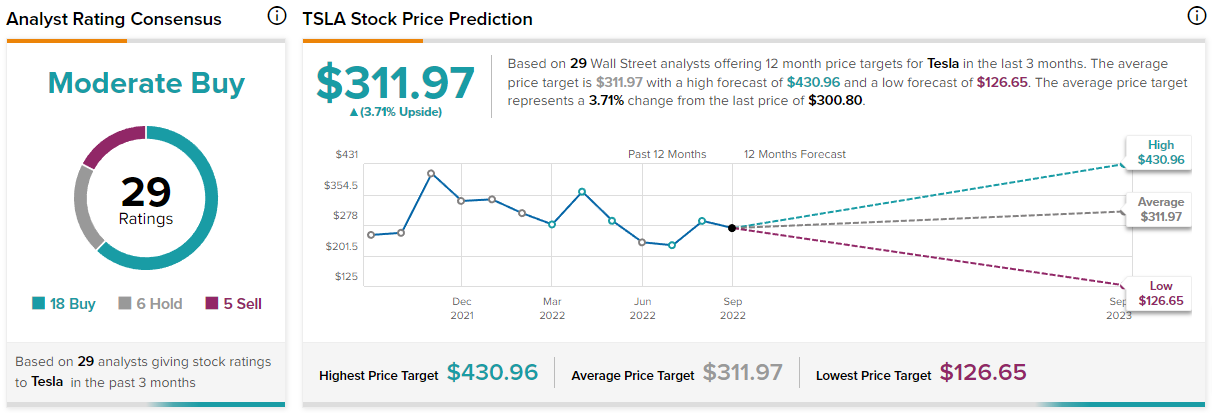
Task: Select the High $430.96 forecast label
Action: pos(1160,152)
